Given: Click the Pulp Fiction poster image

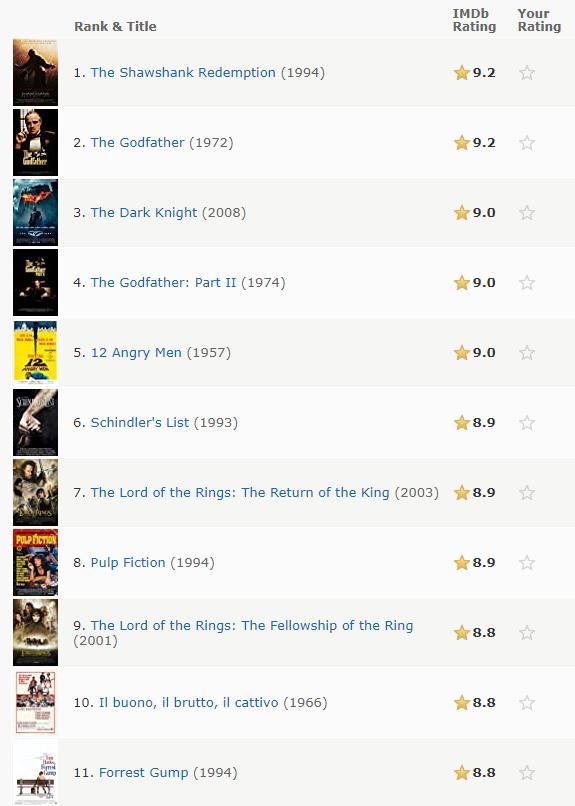Looking at the screenshot, I should pos(35,562).
